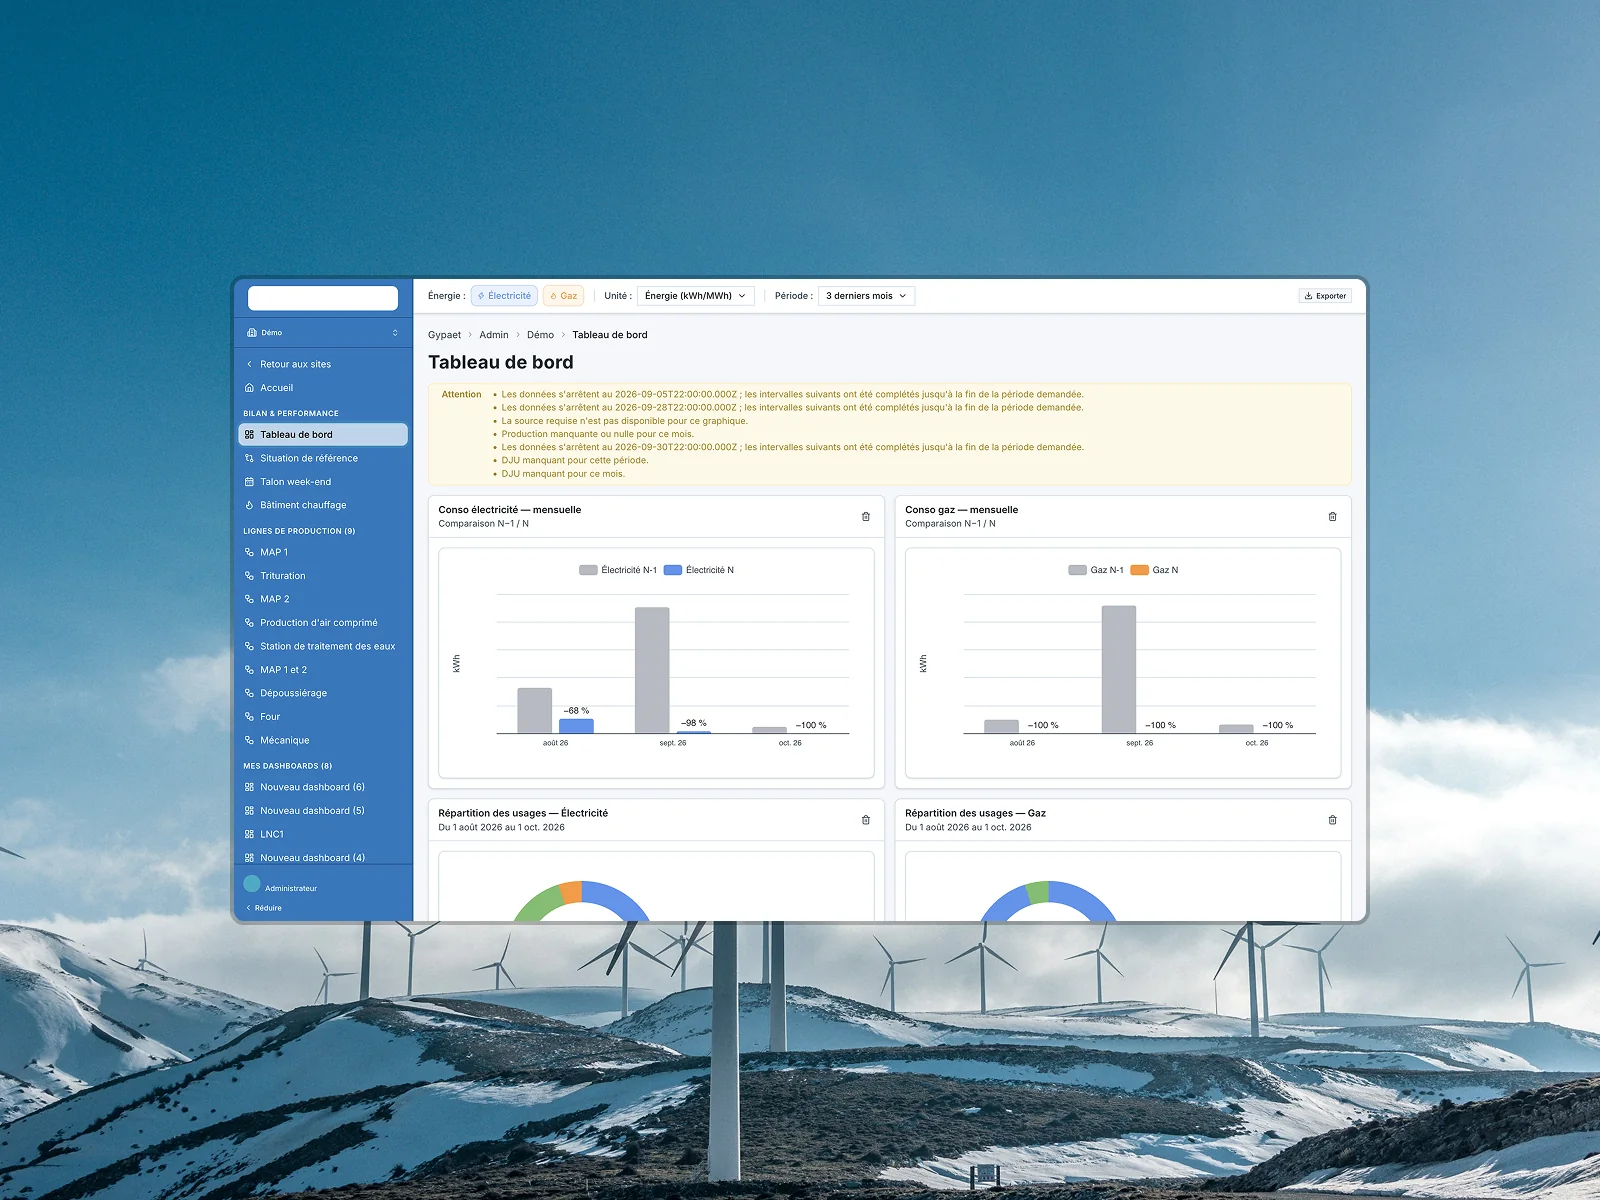
Task: Open Situation de référence page
Action: 322,458
